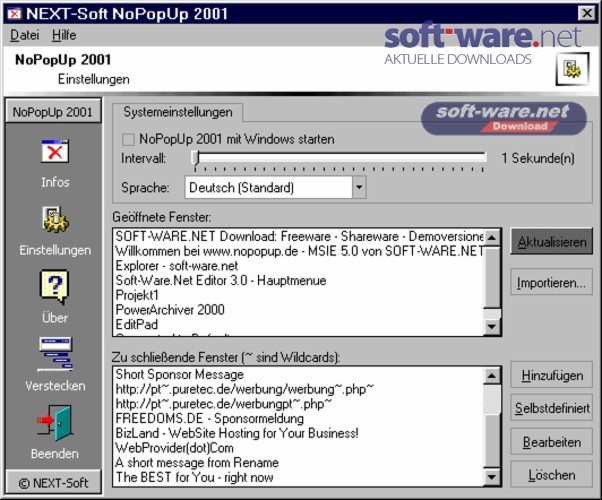
Task: Click the Bearbeiten button
Action: pos(552,442)
